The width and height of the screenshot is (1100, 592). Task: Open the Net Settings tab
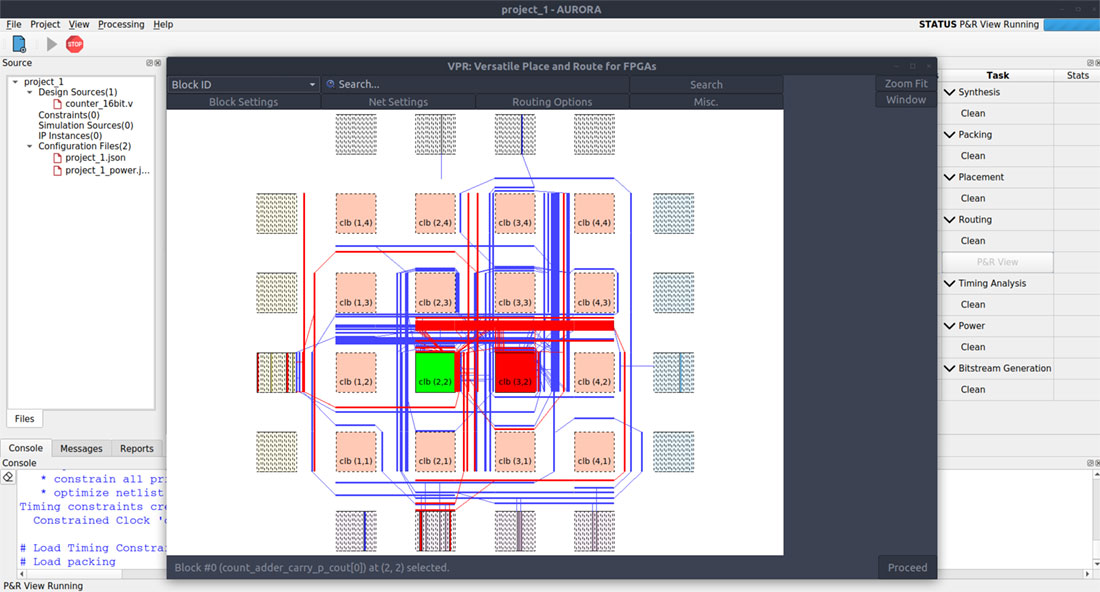398,102
